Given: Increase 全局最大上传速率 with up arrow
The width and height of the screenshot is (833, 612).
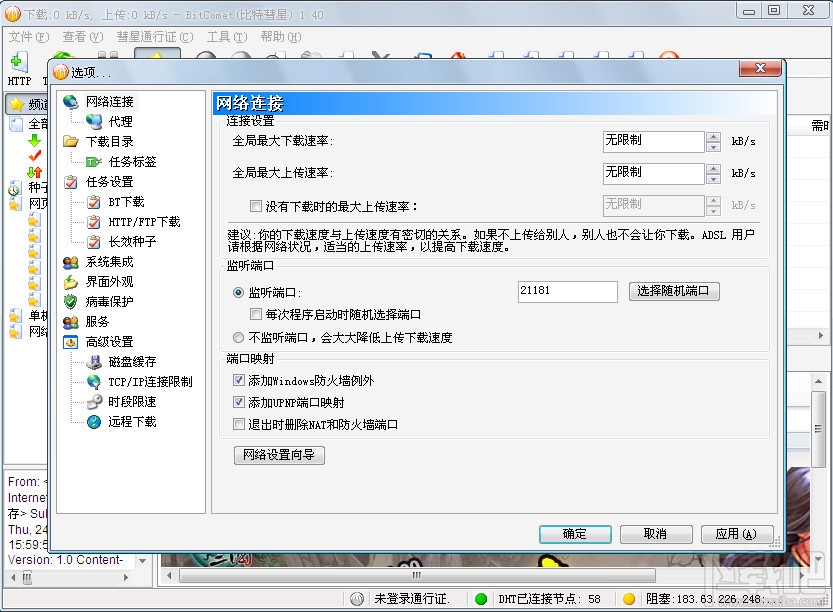Looking at the screenshot, I should 713,168.
